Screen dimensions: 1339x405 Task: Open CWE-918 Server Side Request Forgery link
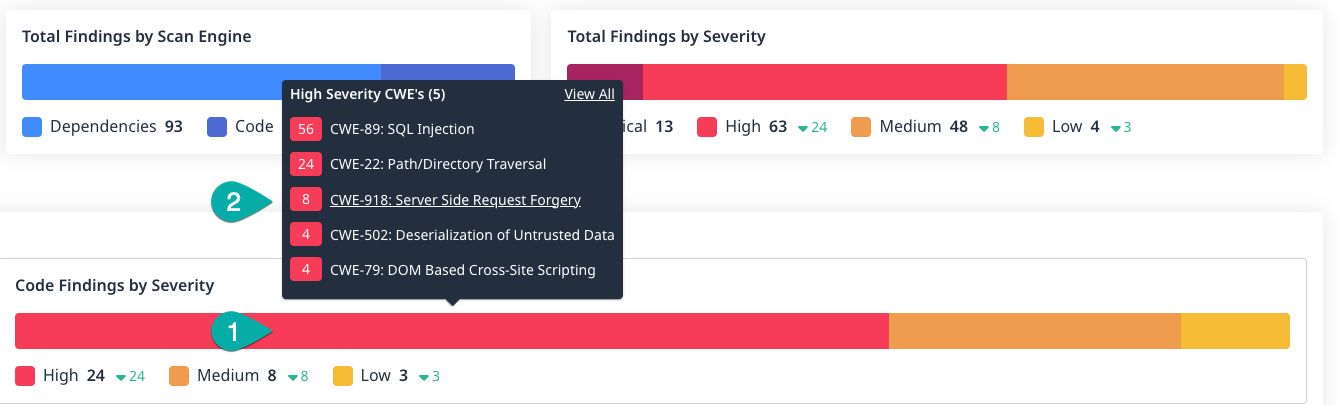(455, 200)
